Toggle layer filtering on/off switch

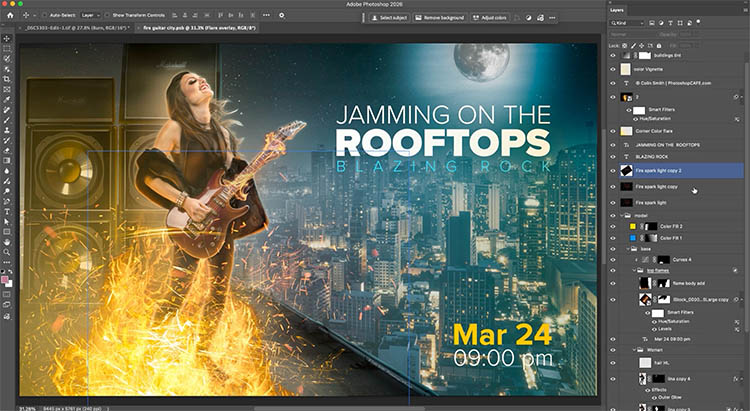[698, 22]
